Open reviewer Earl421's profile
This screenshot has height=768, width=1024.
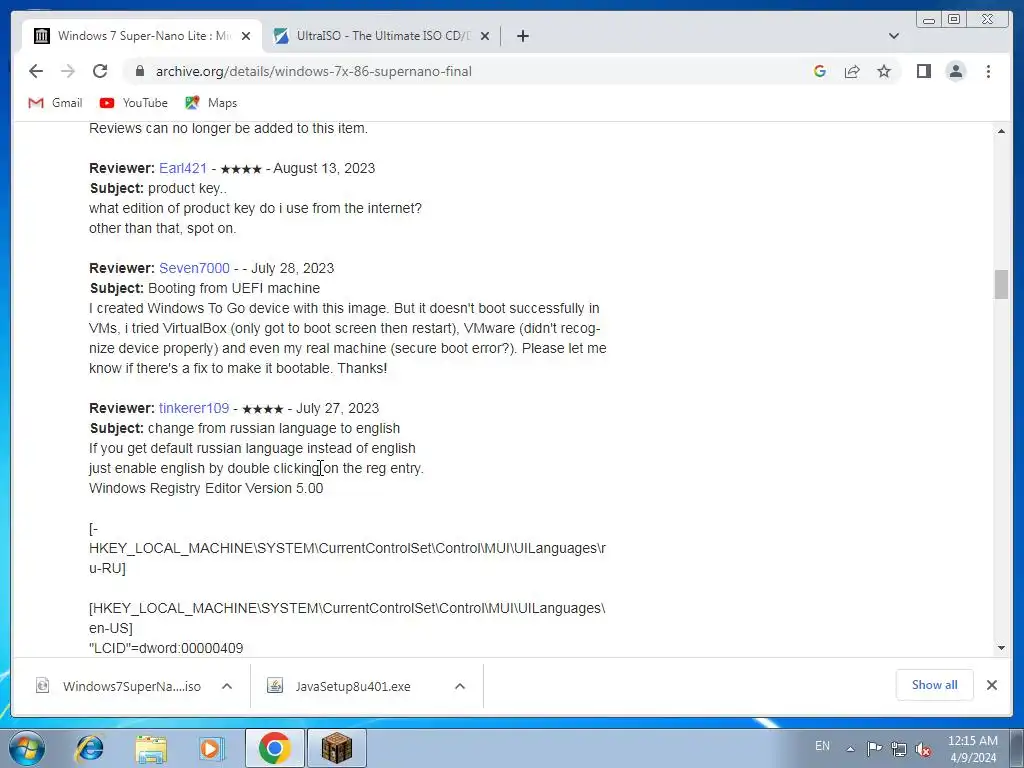tap(183, 168)
